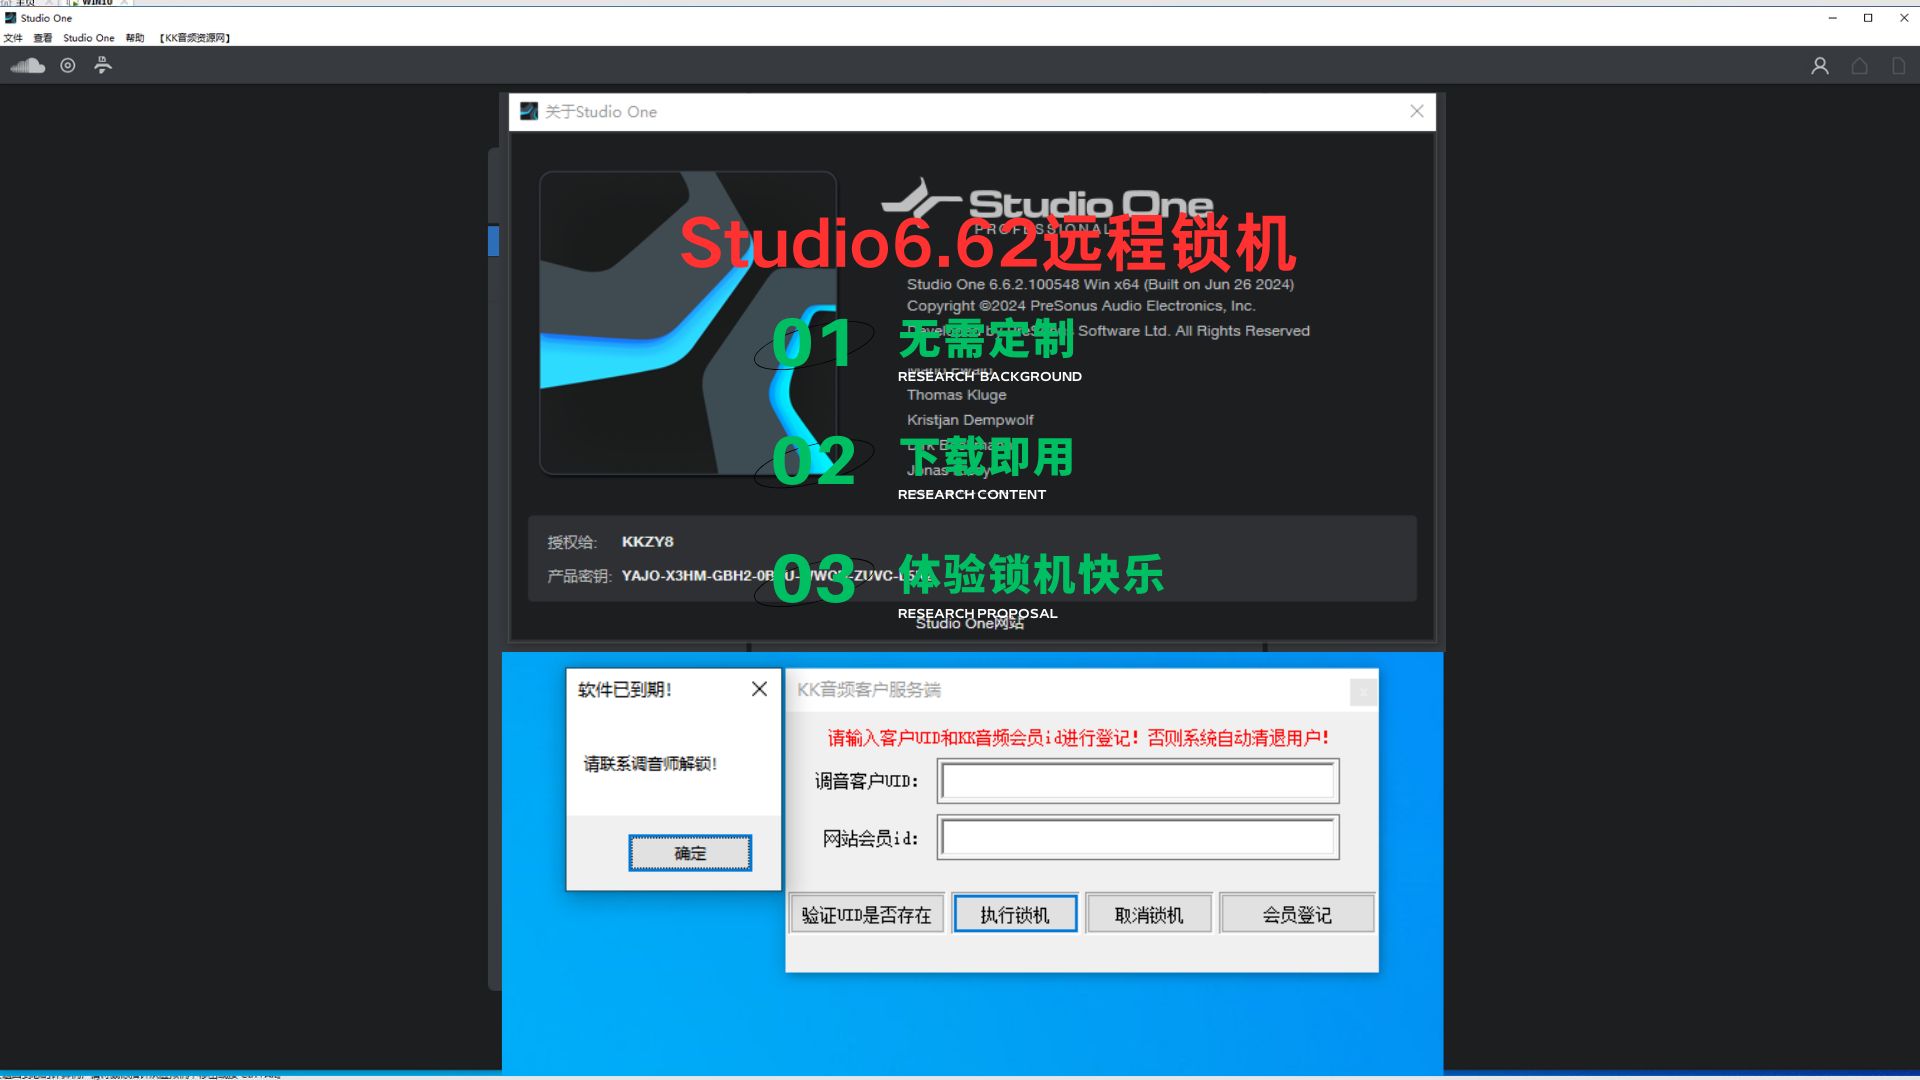Open the Studio One menu
The image size is (1920, 1080).
coord(89,38)
